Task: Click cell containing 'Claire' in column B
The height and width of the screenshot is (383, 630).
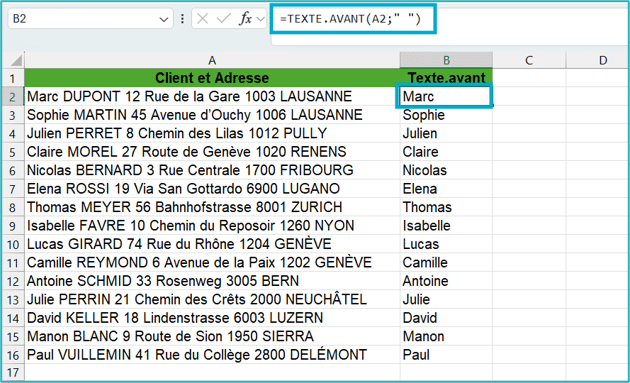Action: pos(446,152)
